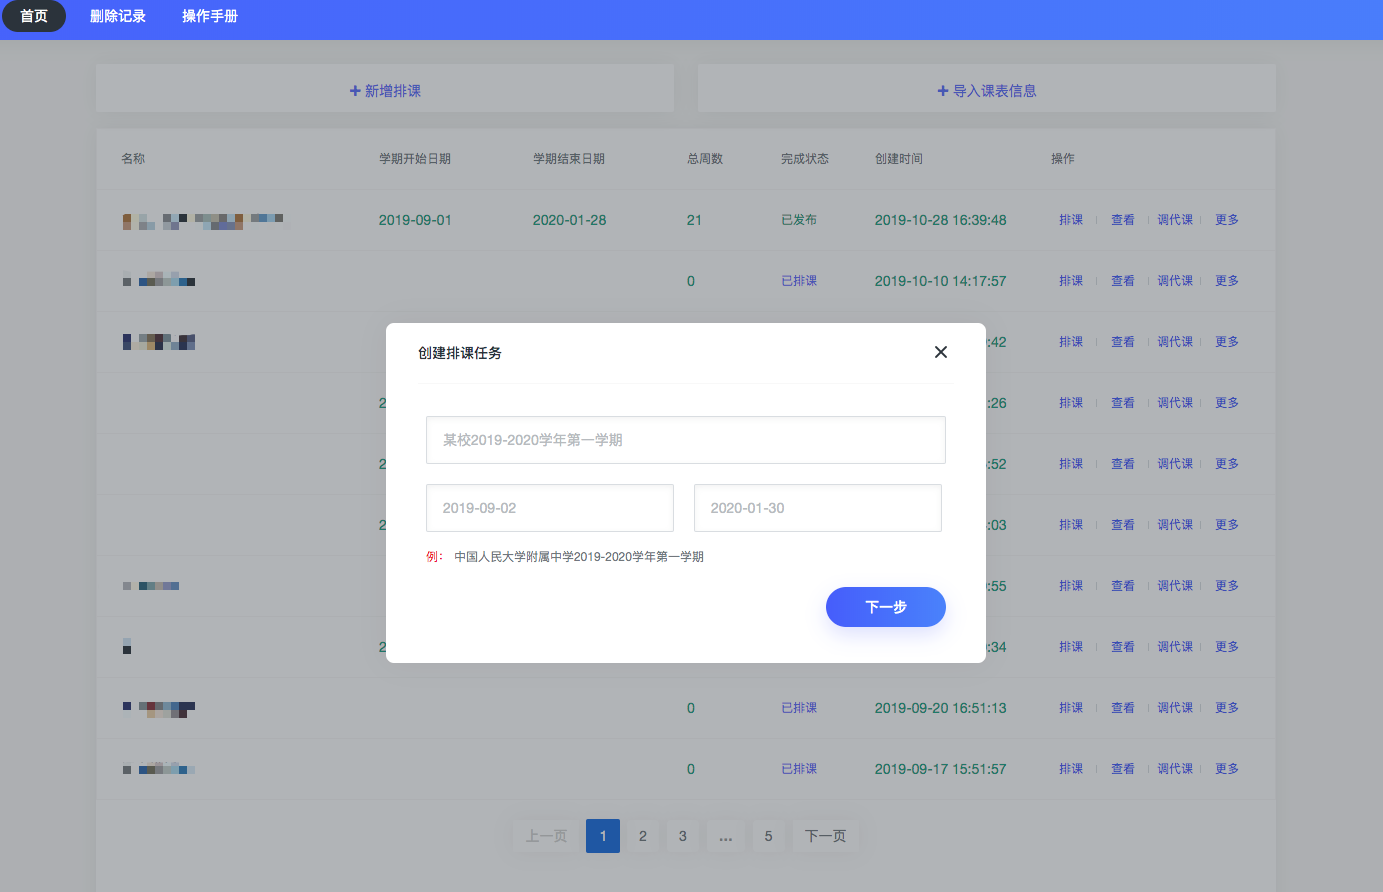
Task: Click 排课 in the 2019-09-20 16:51:13 row
Action: point(1071,708)
